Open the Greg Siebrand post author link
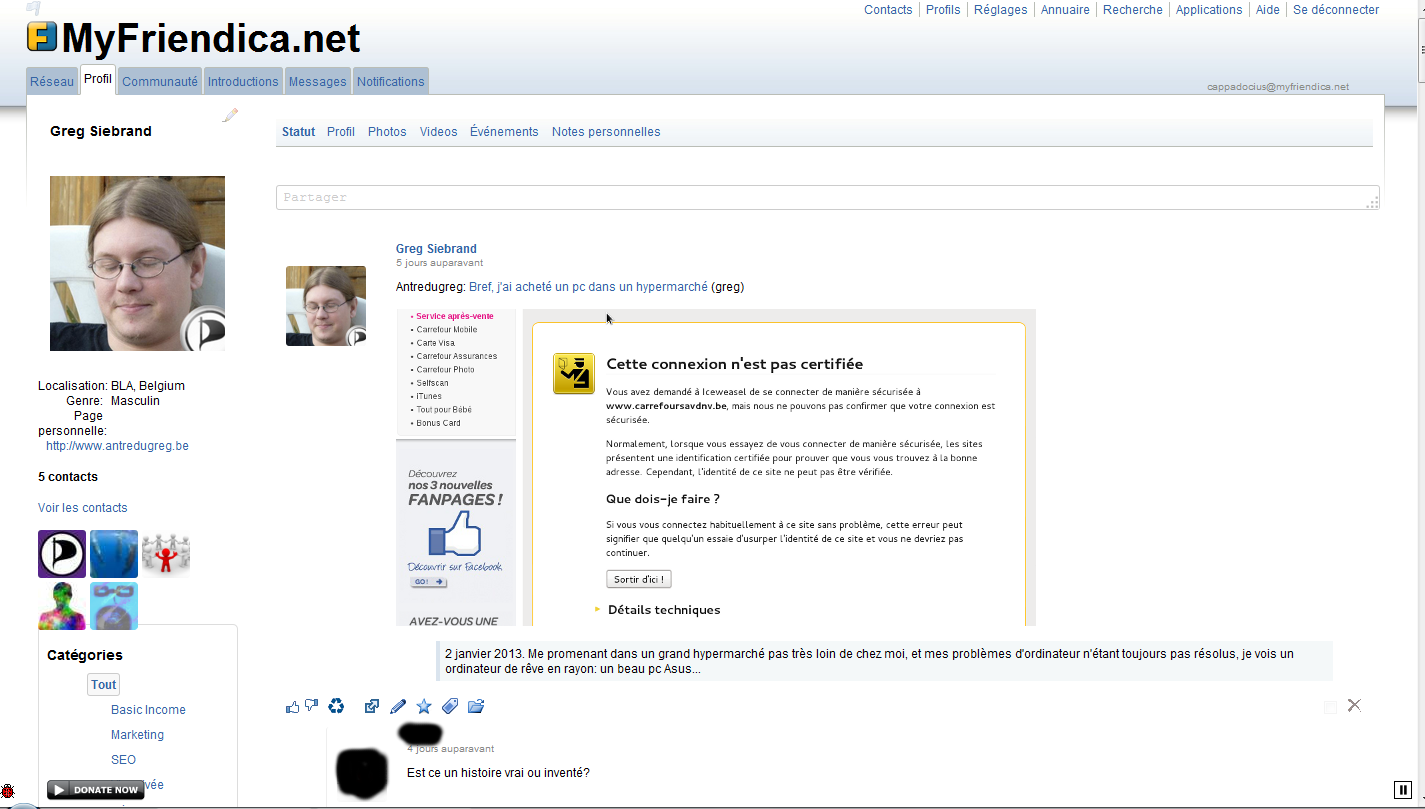 pyautogui.click(x=436, y=249)
